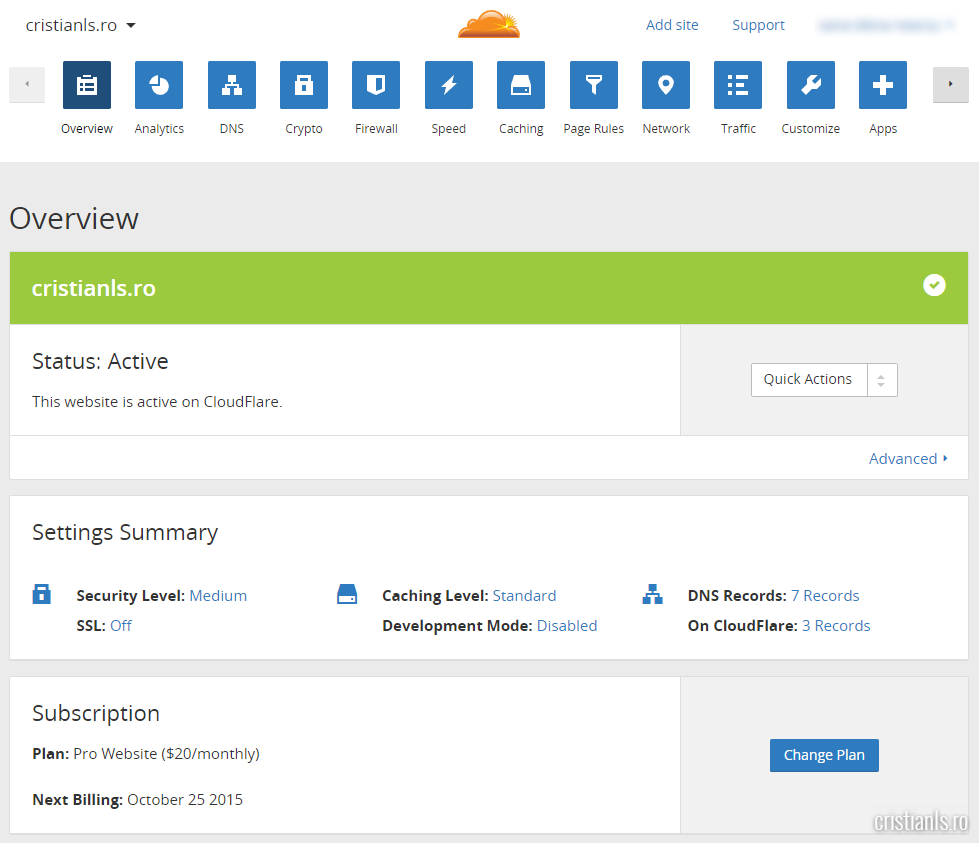Select the Customize wrench icon

click(810, 86)
